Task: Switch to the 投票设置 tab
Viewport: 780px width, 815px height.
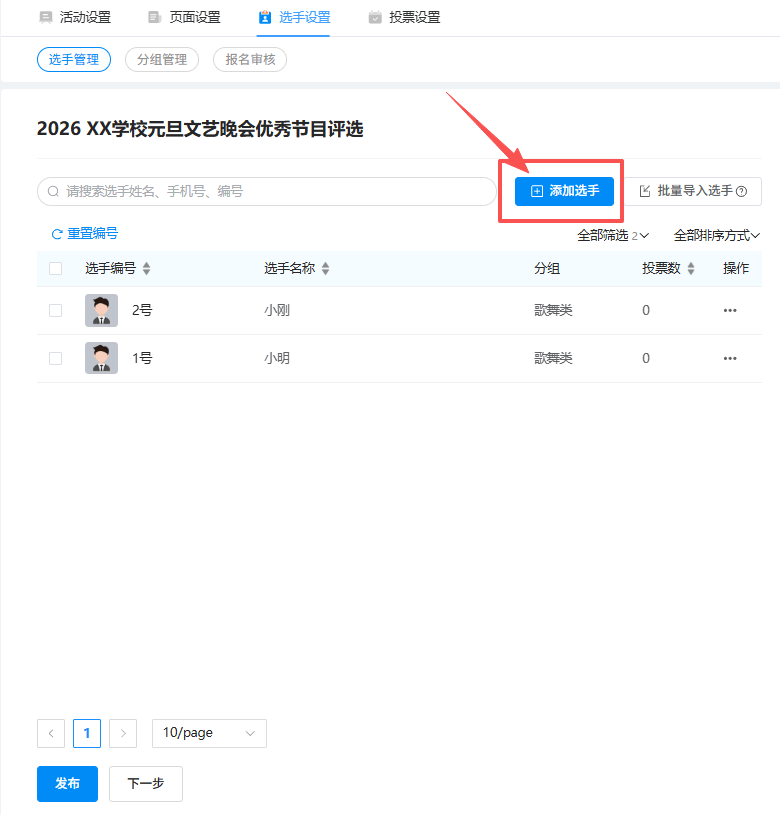Action: pyautogui.click(x=403, y=17)
